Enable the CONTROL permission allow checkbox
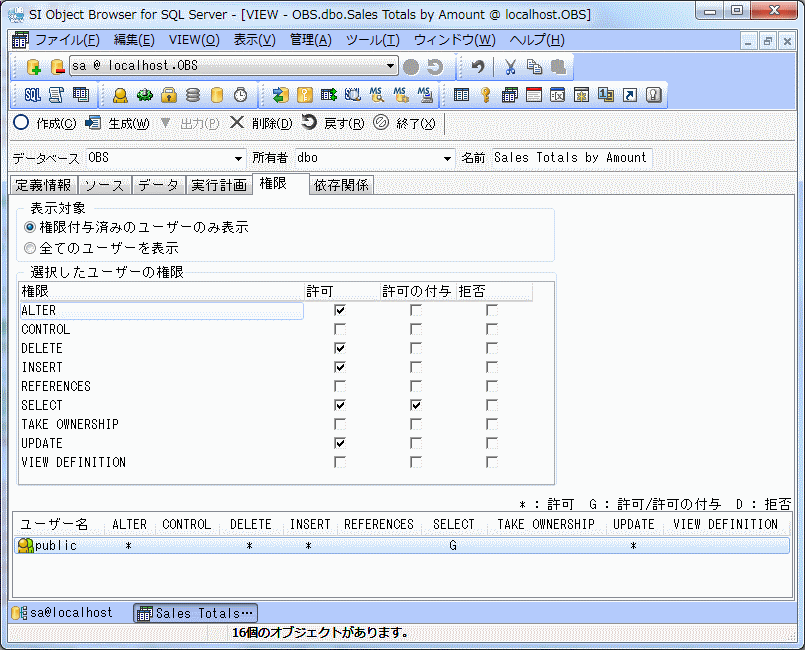Viewport: 805px width, 650px height. (340, 330)
